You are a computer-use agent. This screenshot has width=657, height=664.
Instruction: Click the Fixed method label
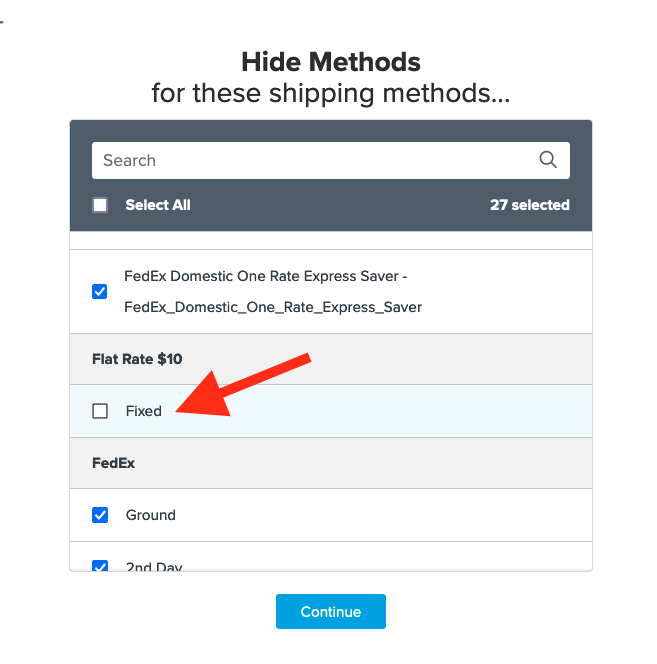(x=144, y=411)
